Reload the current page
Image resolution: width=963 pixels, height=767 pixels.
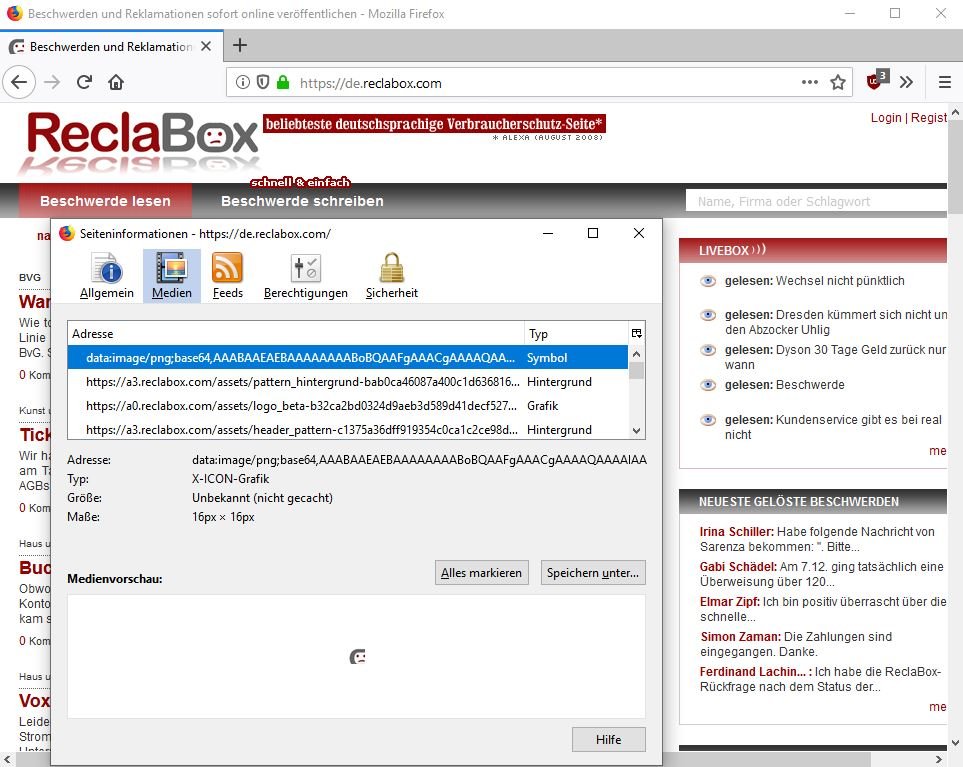(x=84, y=82)
